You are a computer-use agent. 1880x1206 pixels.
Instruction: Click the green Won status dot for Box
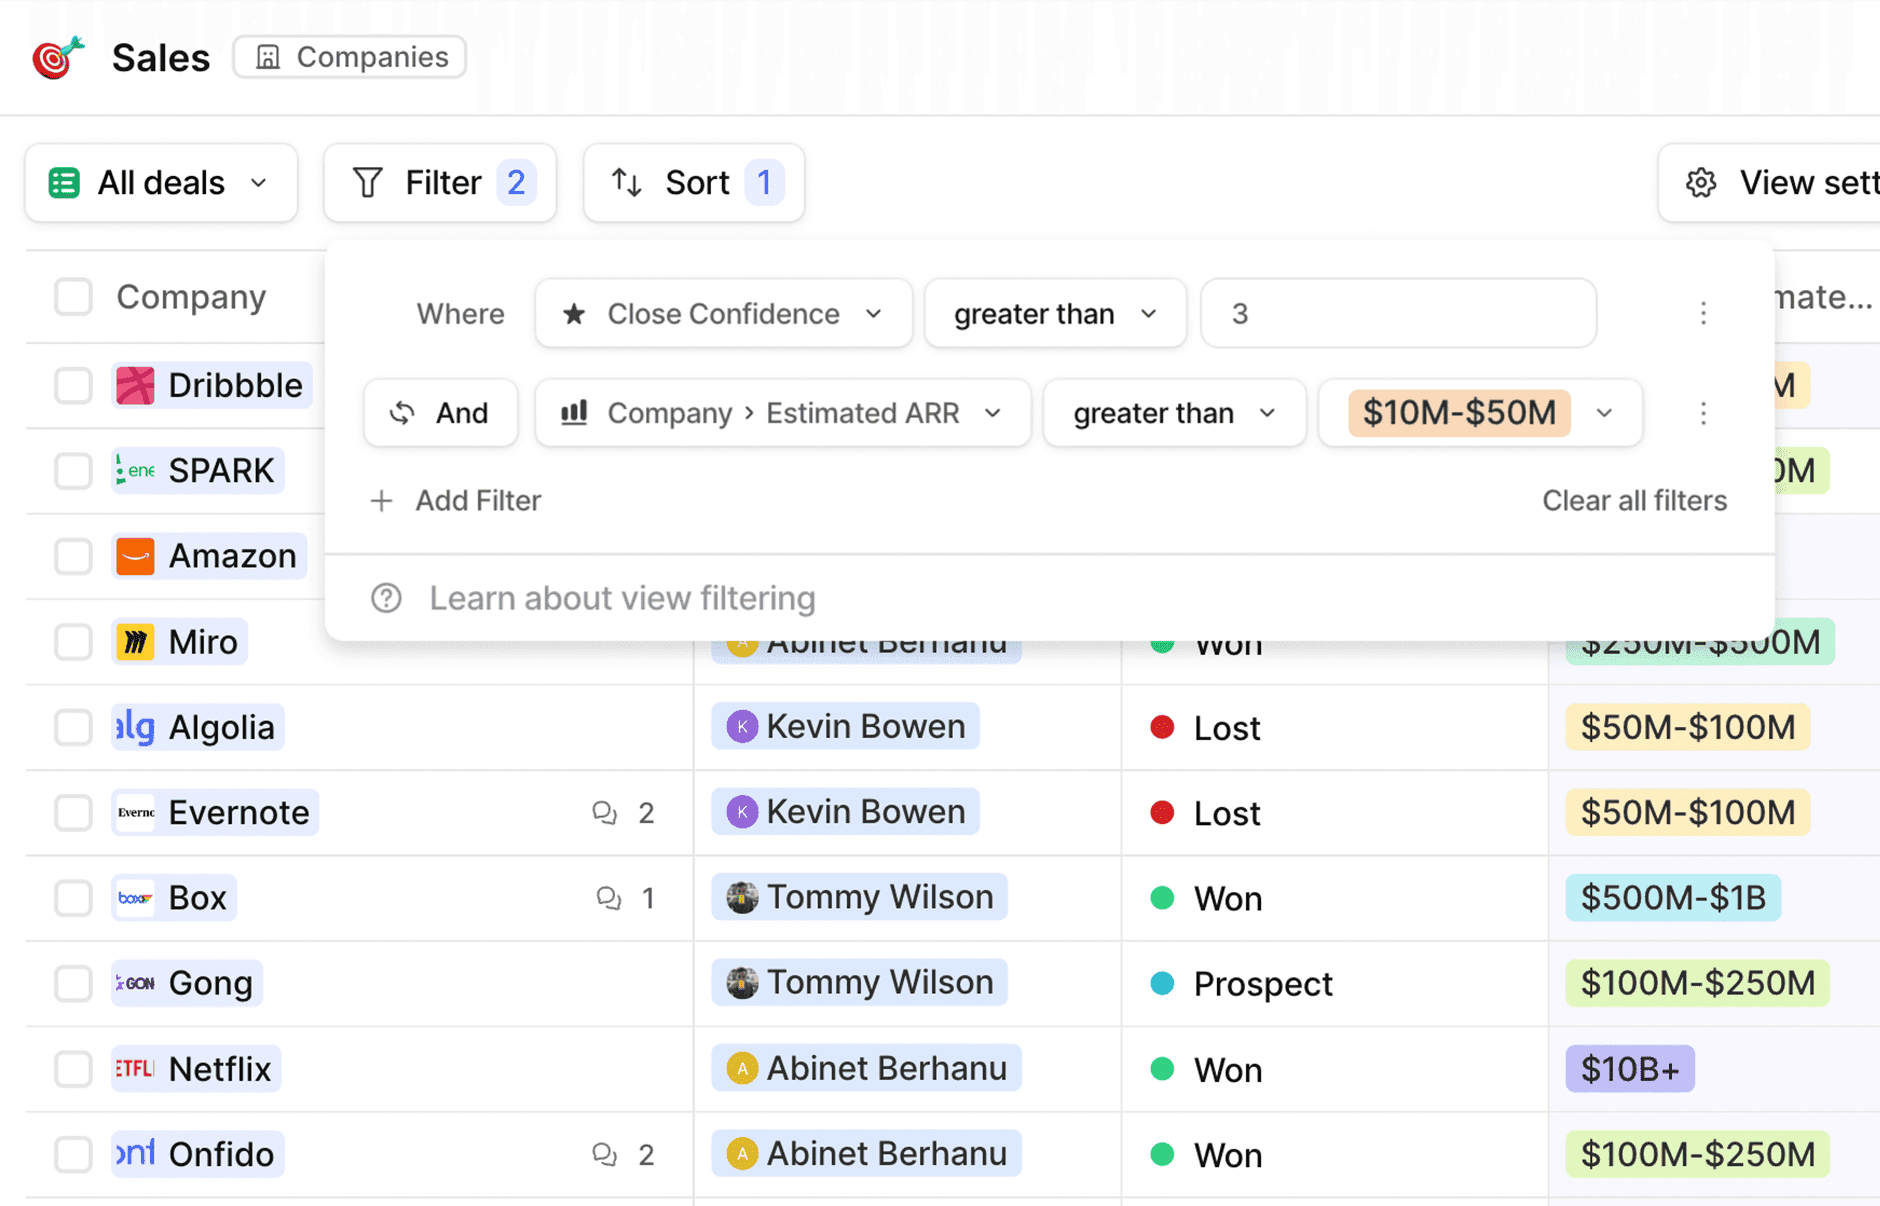(x=1161, y=898)
